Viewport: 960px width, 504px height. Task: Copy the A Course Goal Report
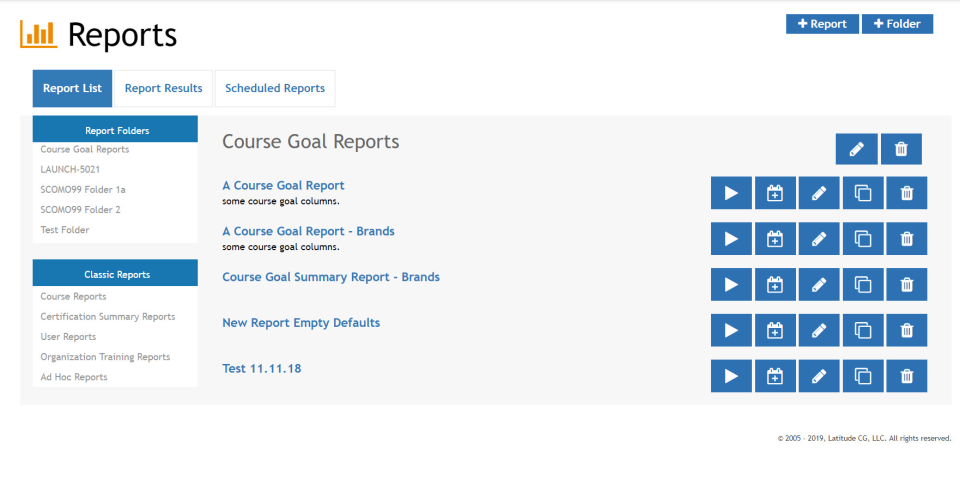pyautogui.click(x=863, y=193)
